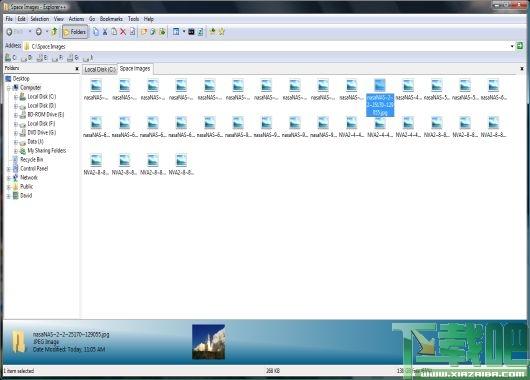This screenshot has height=380, width=530.
Task: Collapse the Computer tree node
Action: click(x=8, y=88)
